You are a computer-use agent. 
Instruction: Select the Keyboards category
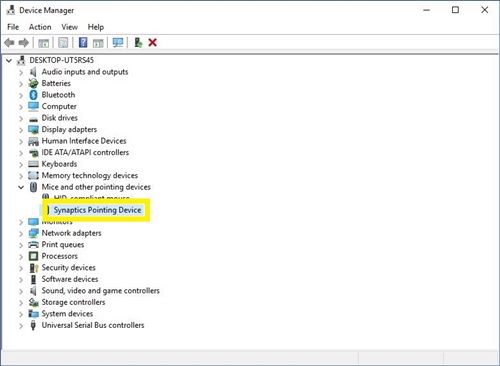click(59, 164)
